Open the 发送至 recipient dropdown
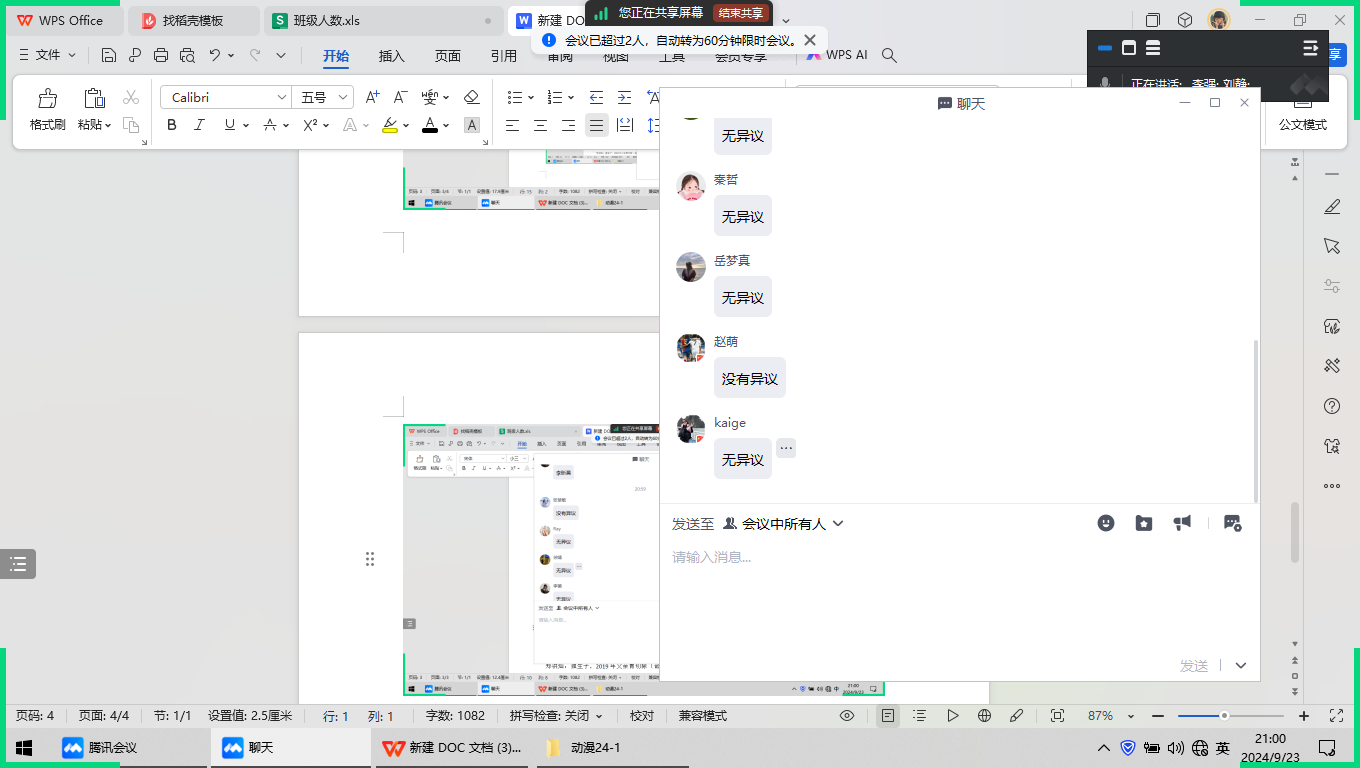The height and width of the screenshot is (768, 1360). pyautogui.click(x=784, y=524)
